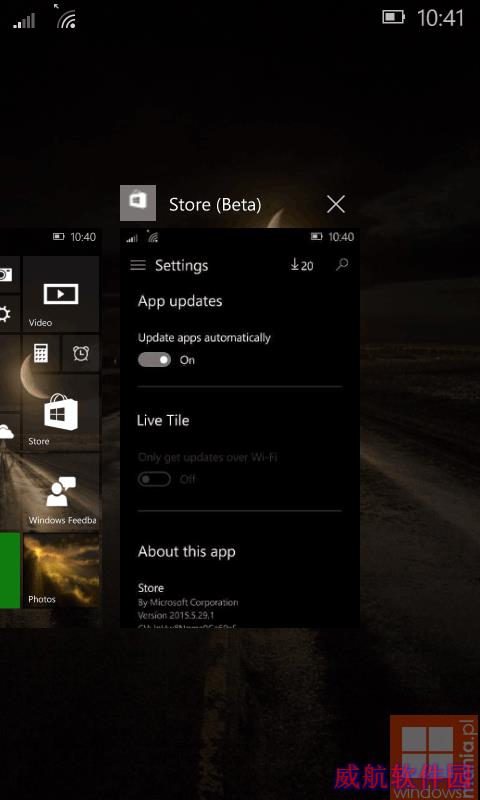Screen dimensions: 480x800
Task: Tap the battery icon in top status bar
Action: point(393,17)
